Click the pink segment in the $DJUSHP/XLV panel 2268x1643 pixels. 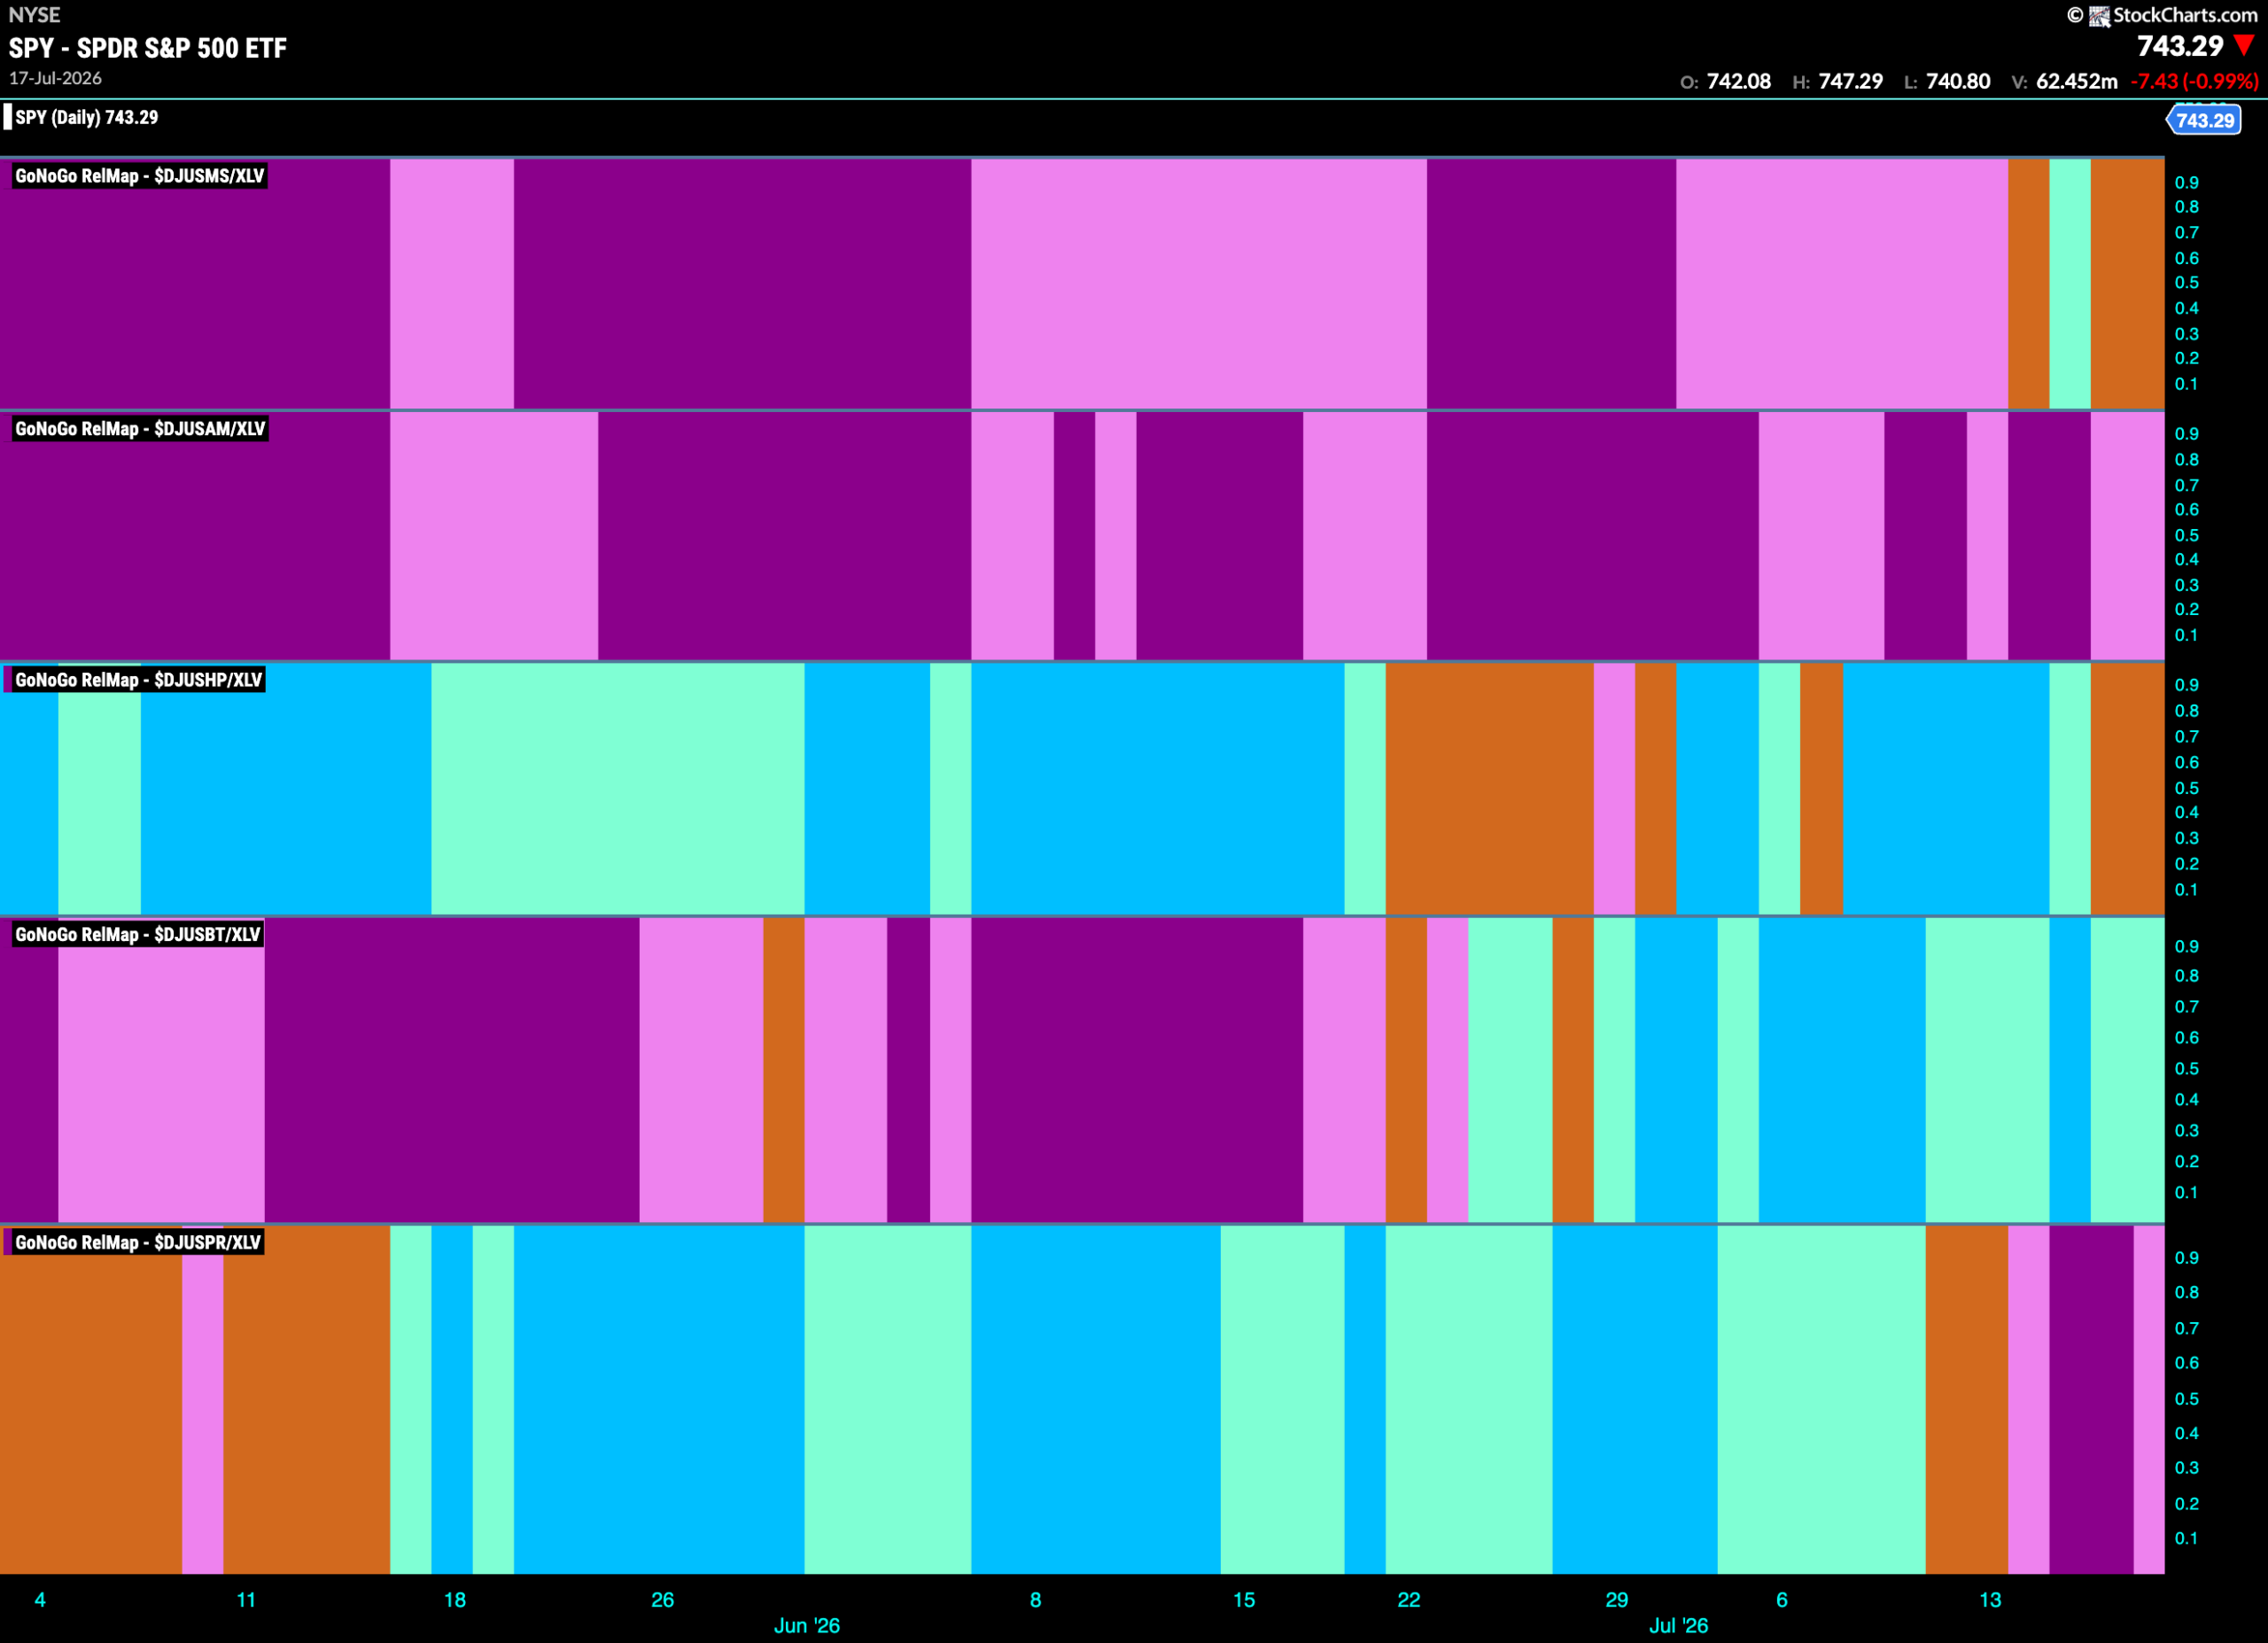(1614, 789)
